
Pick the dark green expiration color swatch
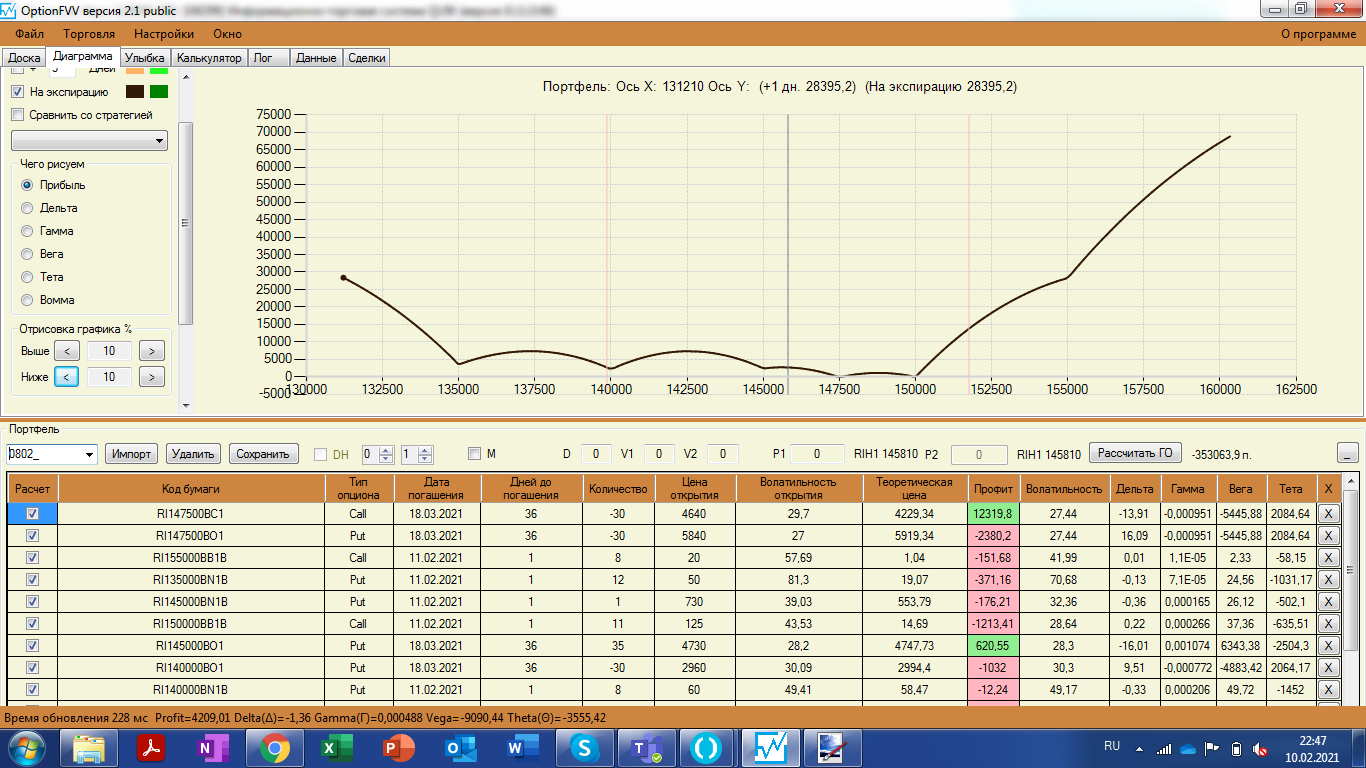pos(159,92)
